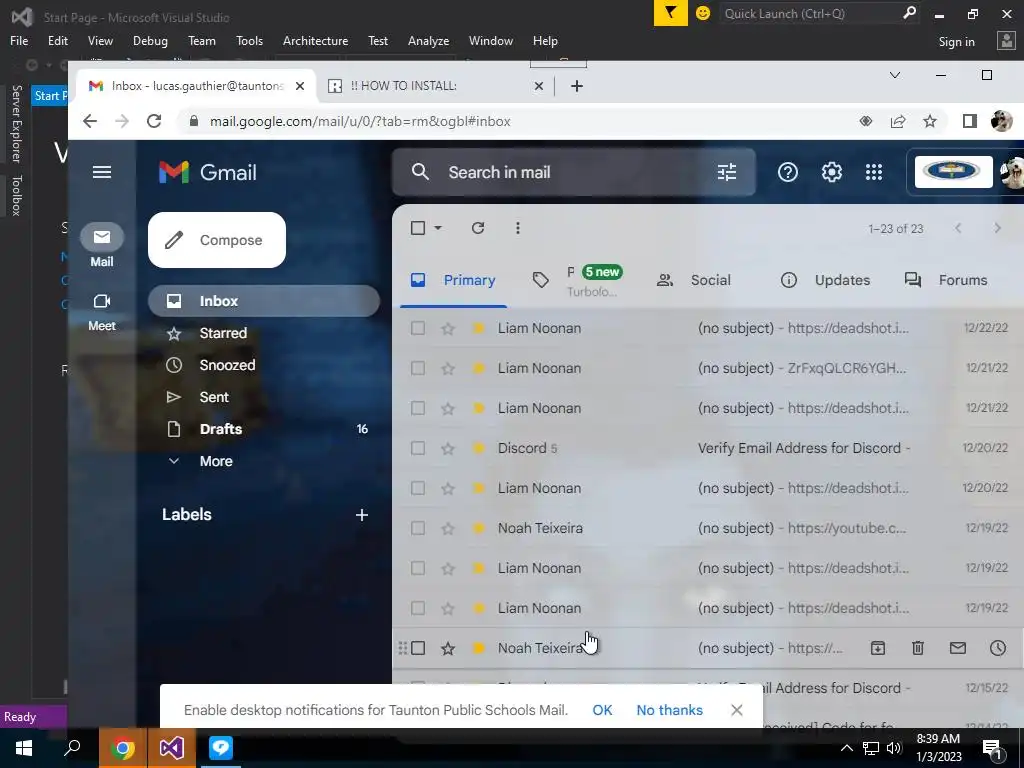Open the Meet section icon
This screenshot has width=1024, height=768.
click(x=102, y=301)
